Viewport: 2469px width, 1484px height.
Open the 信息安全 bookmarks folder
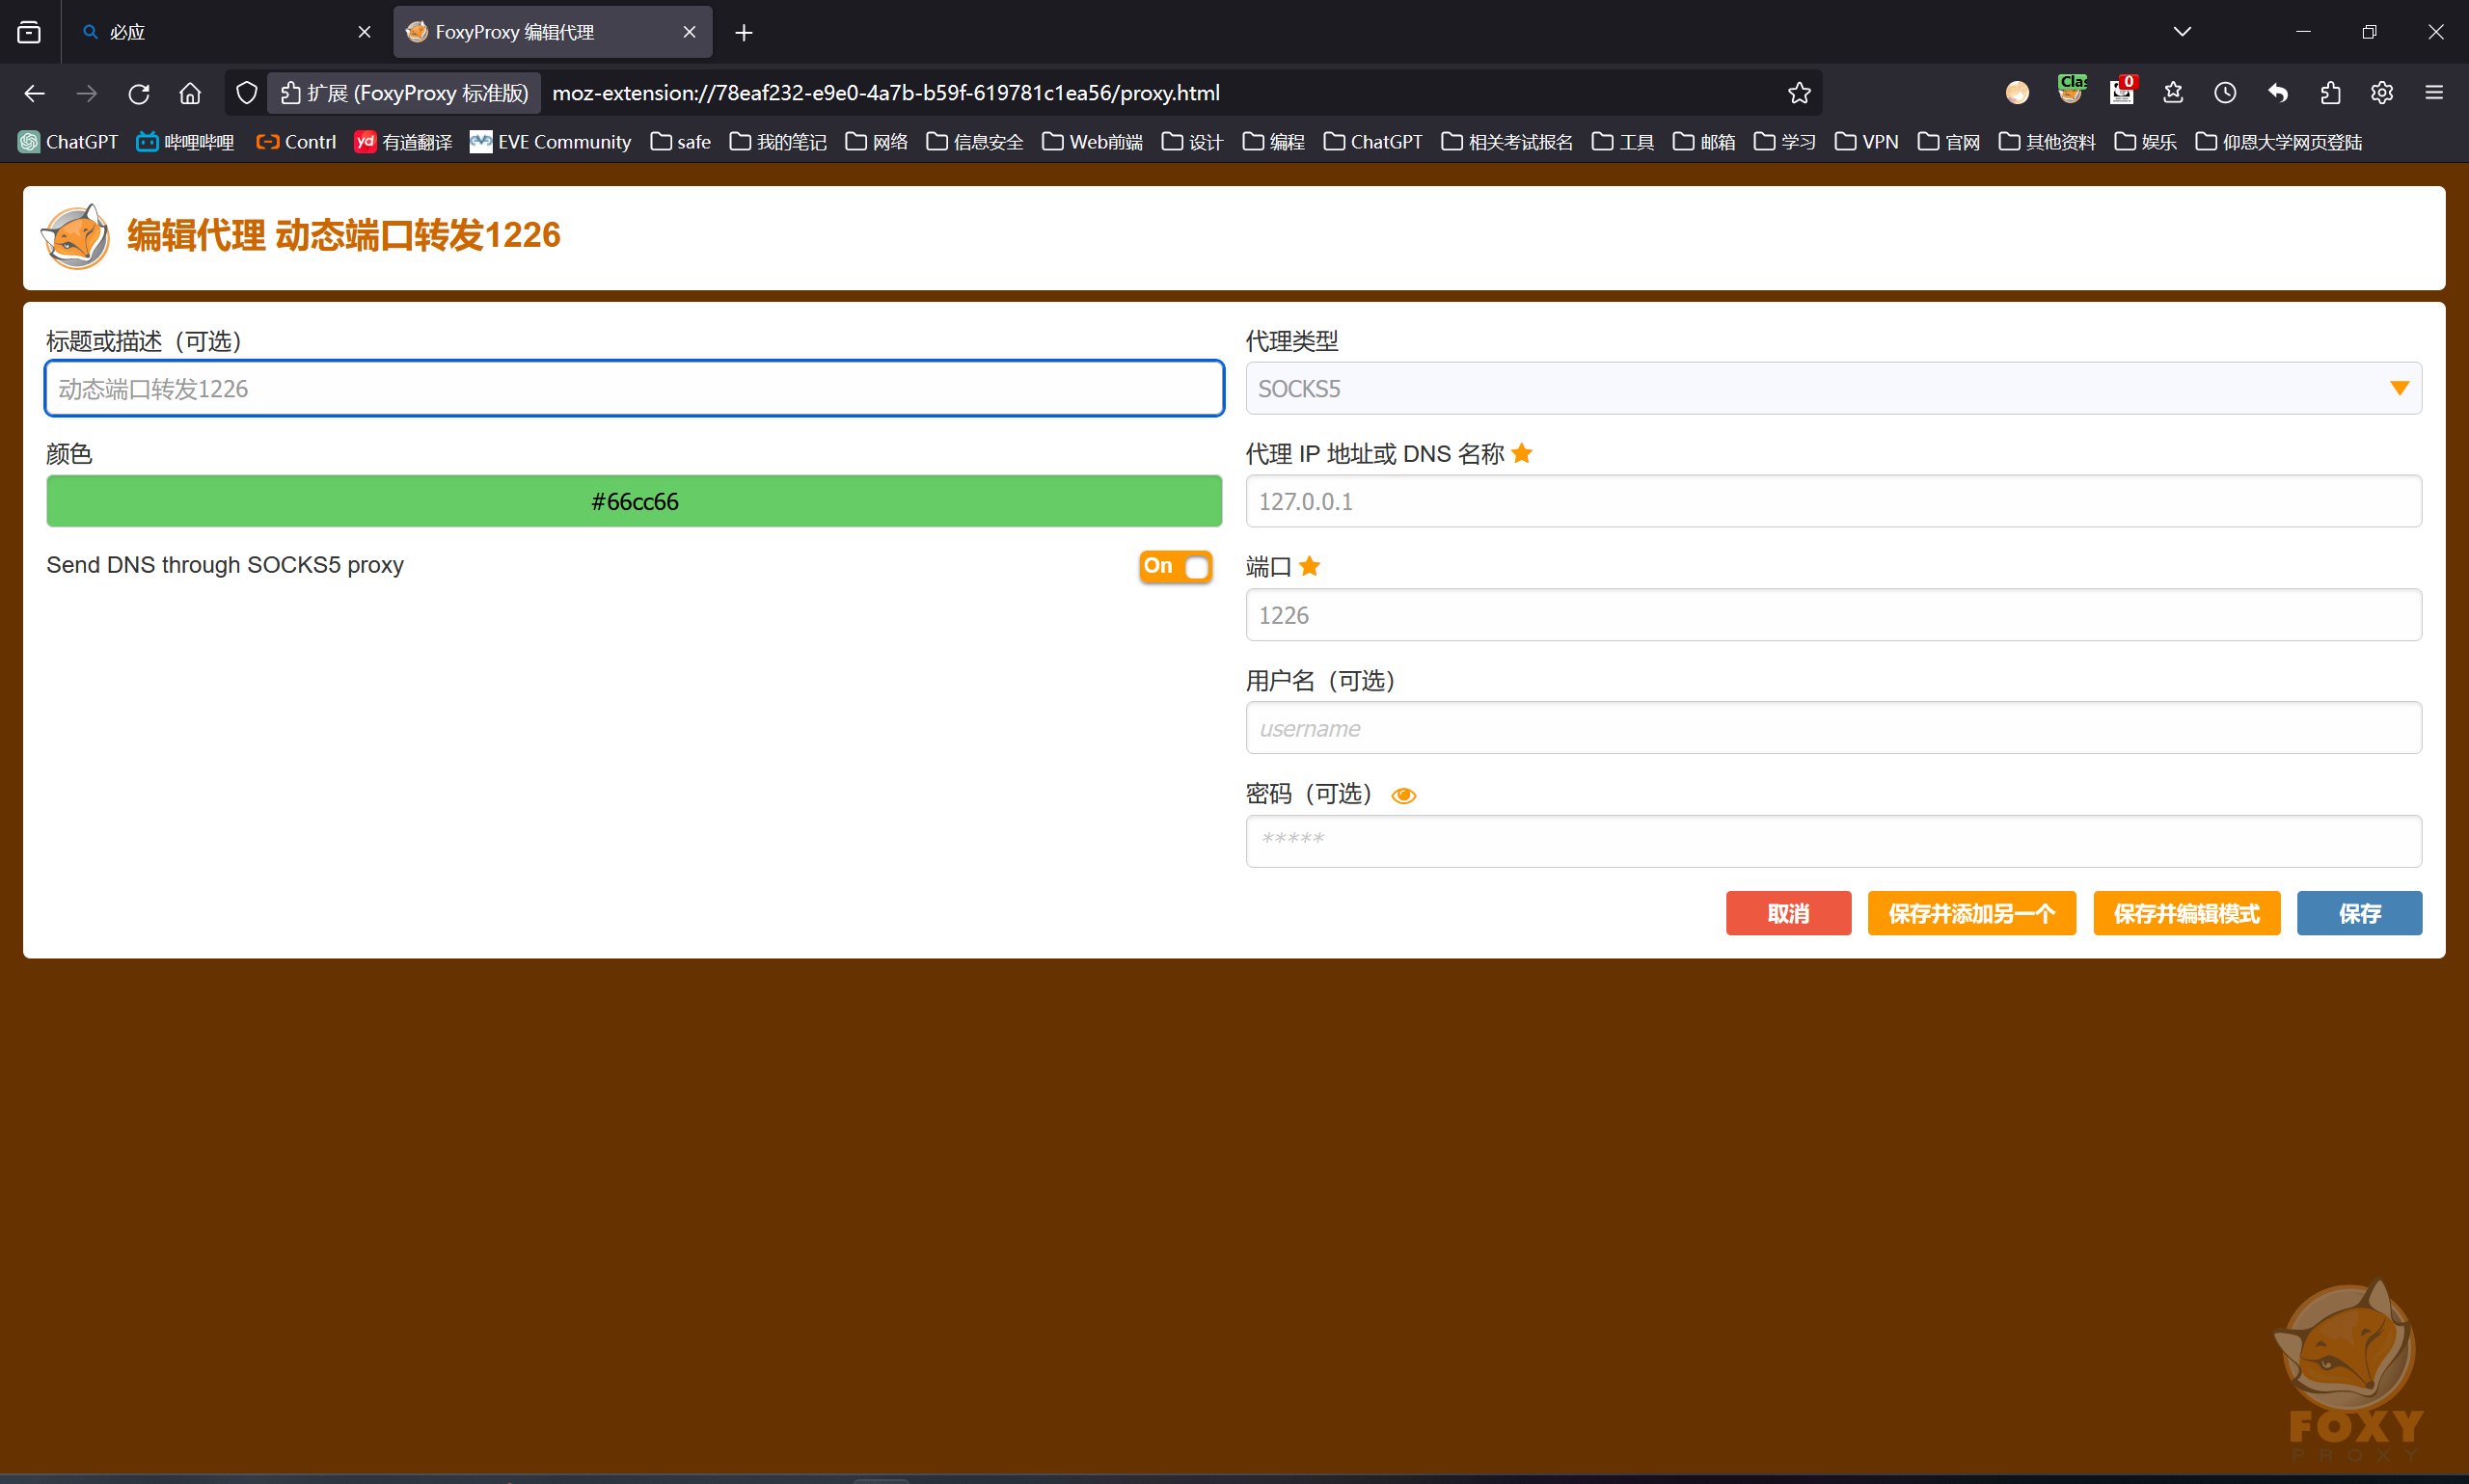[974, 142]
